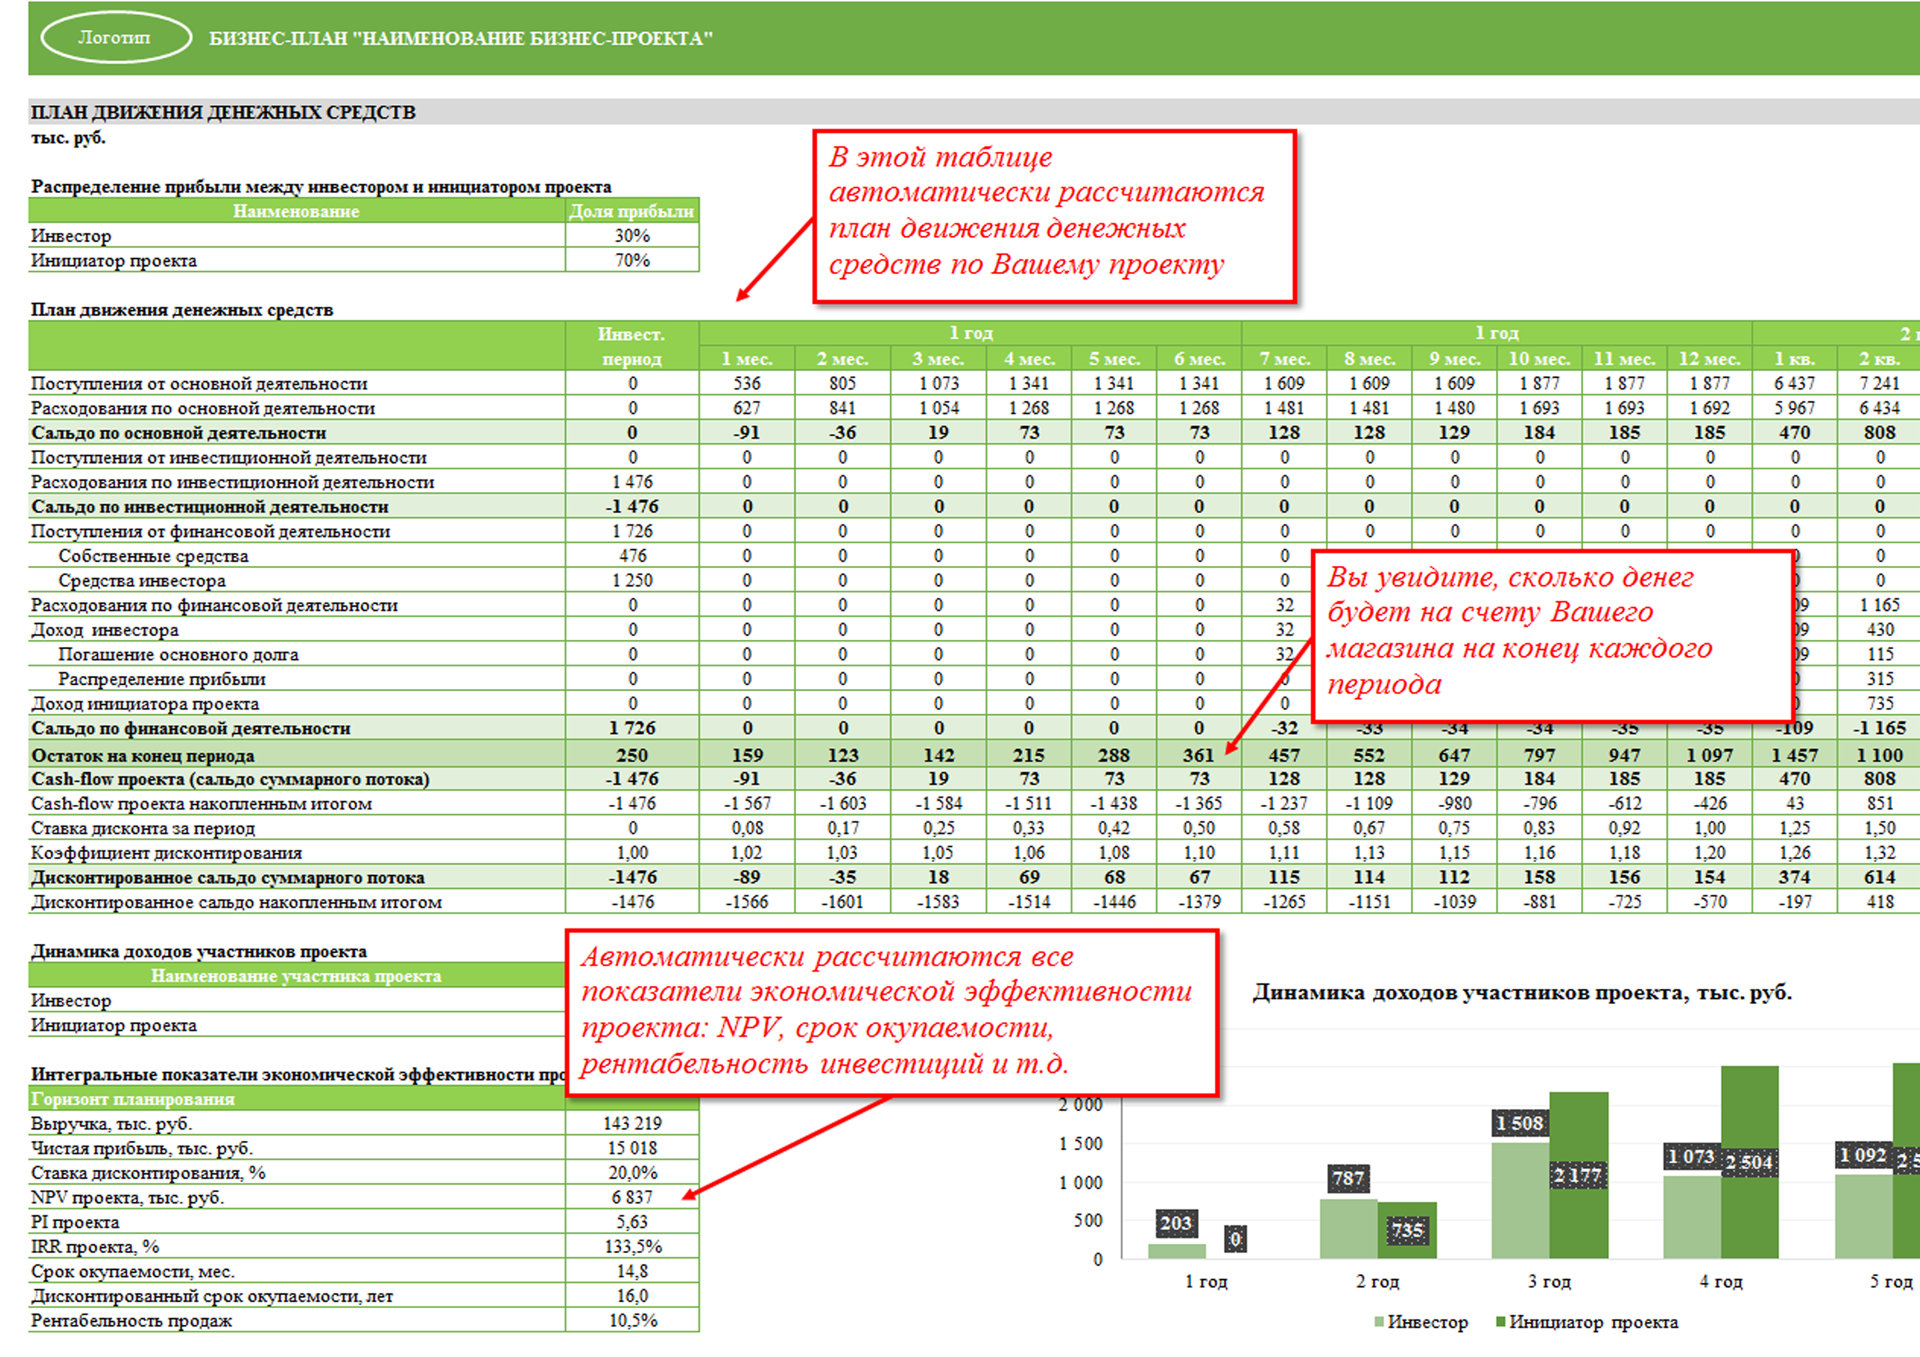The image size is (1920, 1357).
Task: Click Сальдо по инвестиционной деятельности value -1 476
Action: click(x=632, y=507)
